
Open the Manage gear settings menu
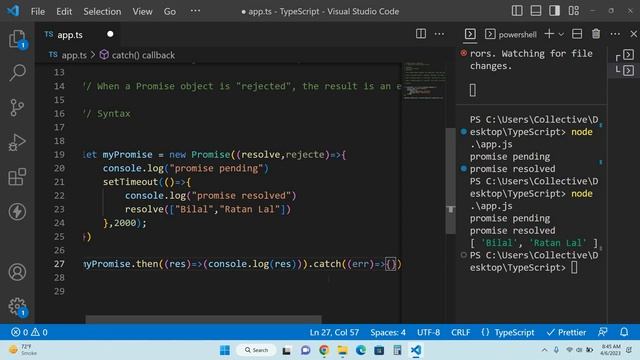pyautogui.click(x=17, y=307)
